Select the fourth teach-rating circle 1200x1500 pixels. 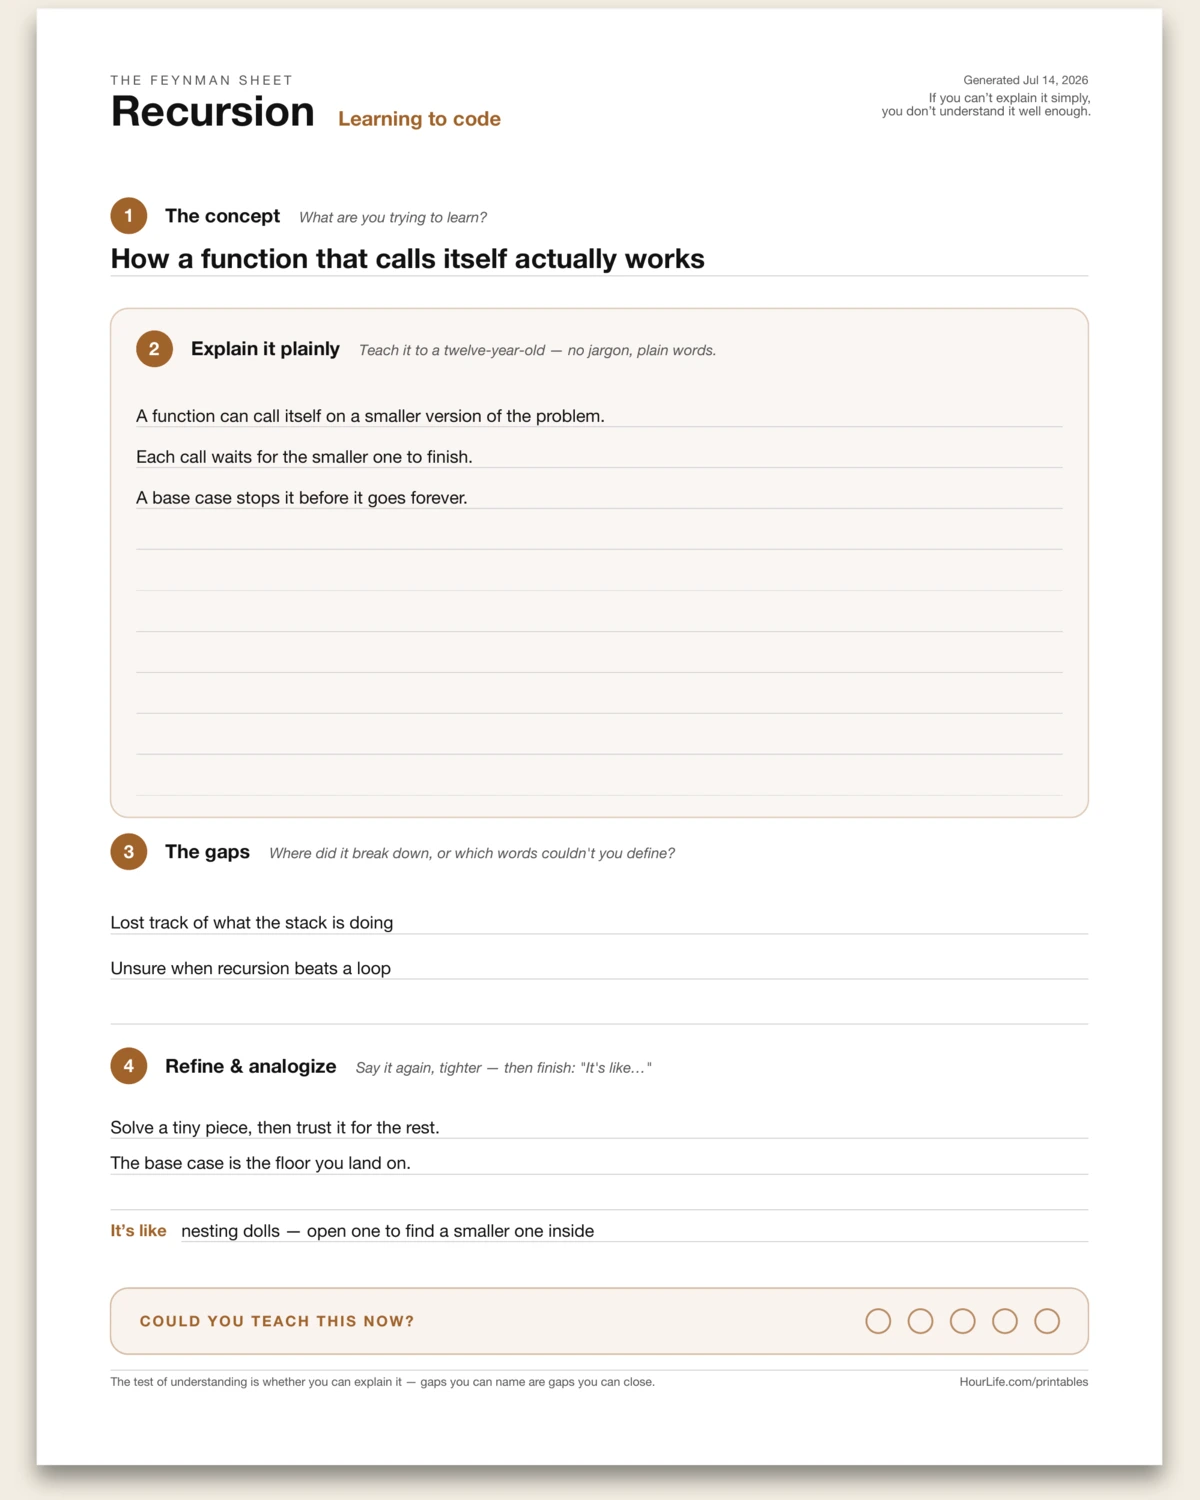tap(1005, 1321)
